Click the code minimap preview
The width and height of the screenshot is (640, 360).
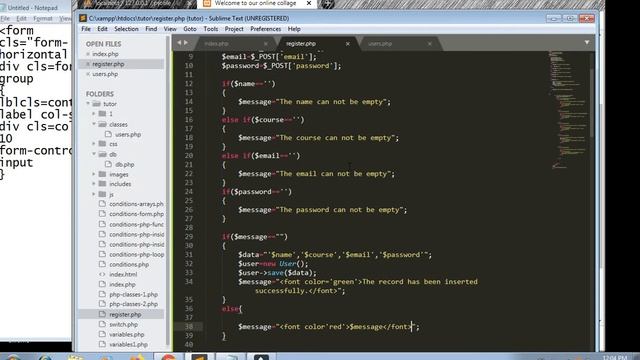click(x=569, y=109)
